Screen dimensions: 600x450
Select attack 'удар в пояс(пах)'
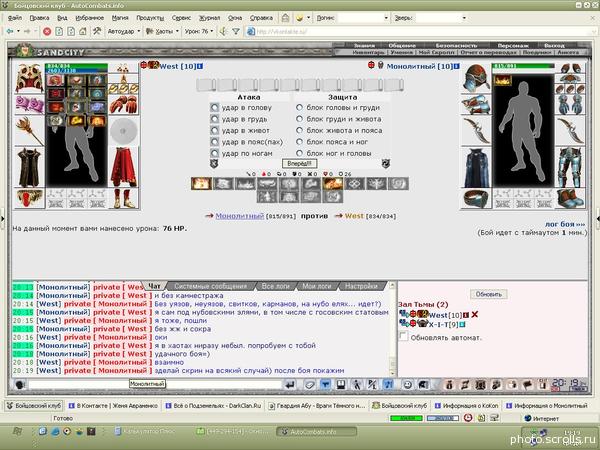click(x=215, y=142)
